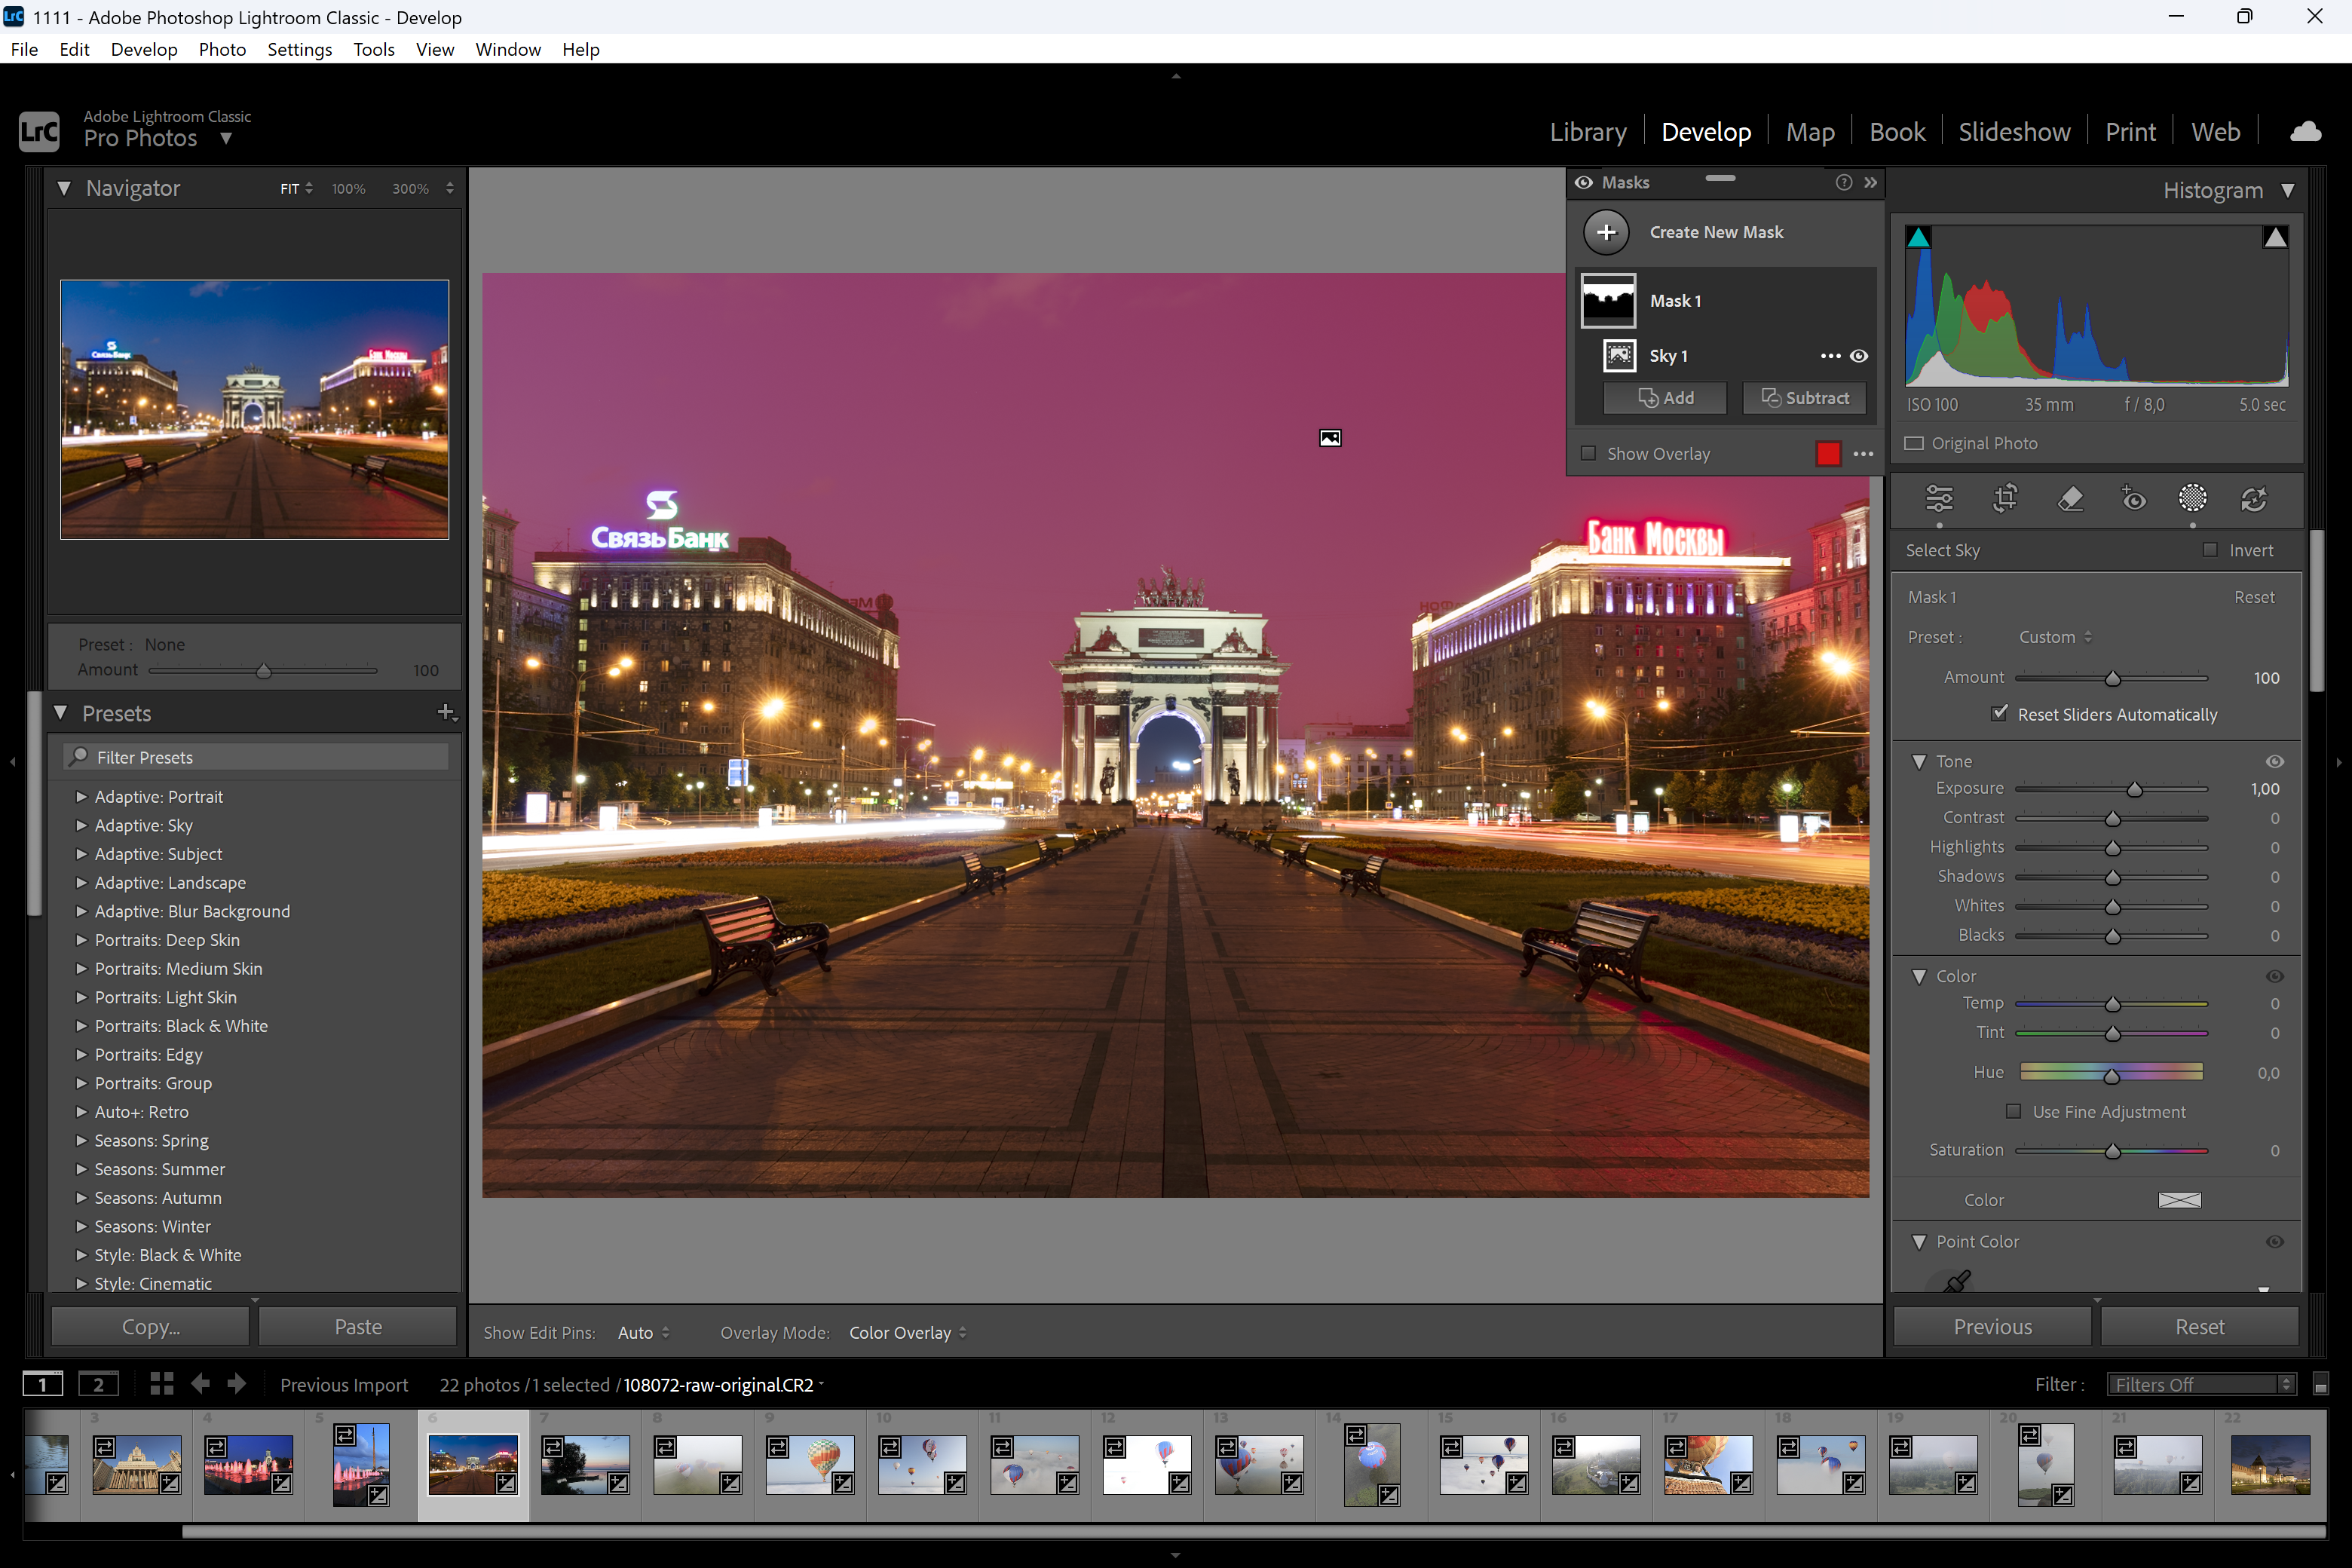Open the Sky 1 three-dot options

point(1829,356)
